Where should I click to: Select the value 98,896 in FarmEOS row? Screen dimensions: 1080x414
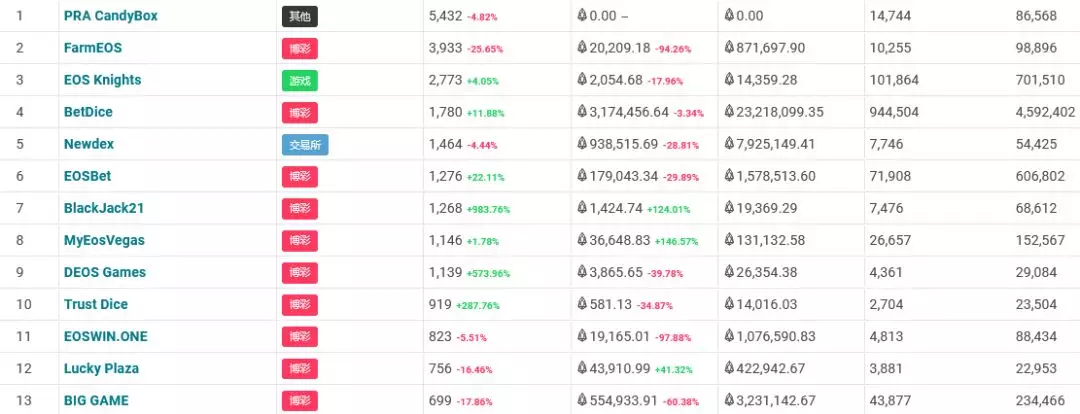click(1036, 48)
